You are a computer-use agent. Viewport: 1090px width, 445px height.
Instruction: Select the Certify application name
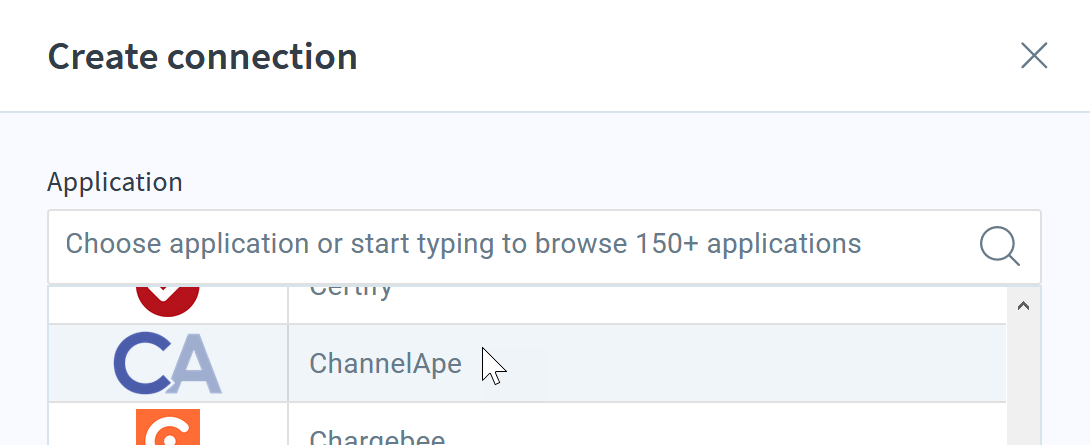351,291
